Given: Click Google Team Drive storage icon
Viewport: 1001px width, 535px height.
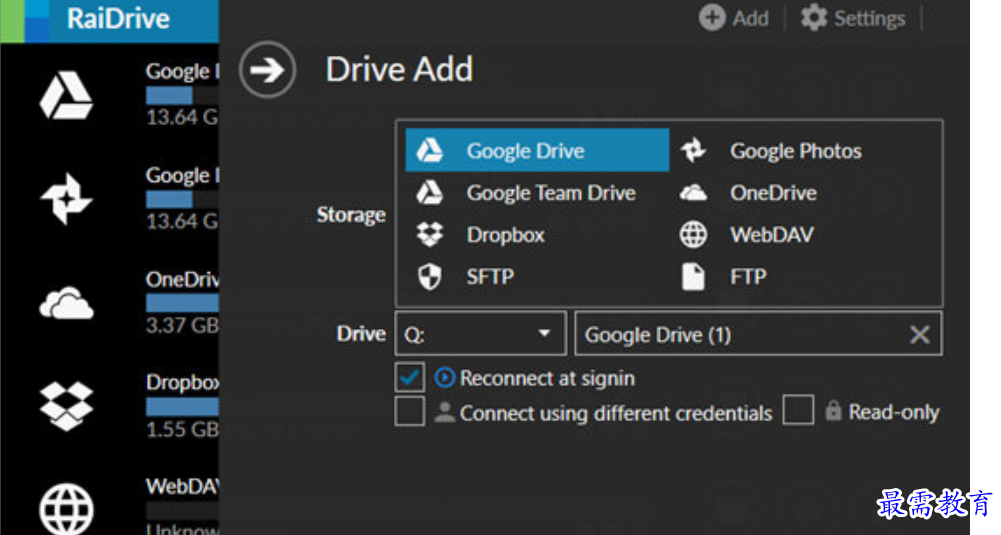Looking at the screenshot, I should point(430,193).
